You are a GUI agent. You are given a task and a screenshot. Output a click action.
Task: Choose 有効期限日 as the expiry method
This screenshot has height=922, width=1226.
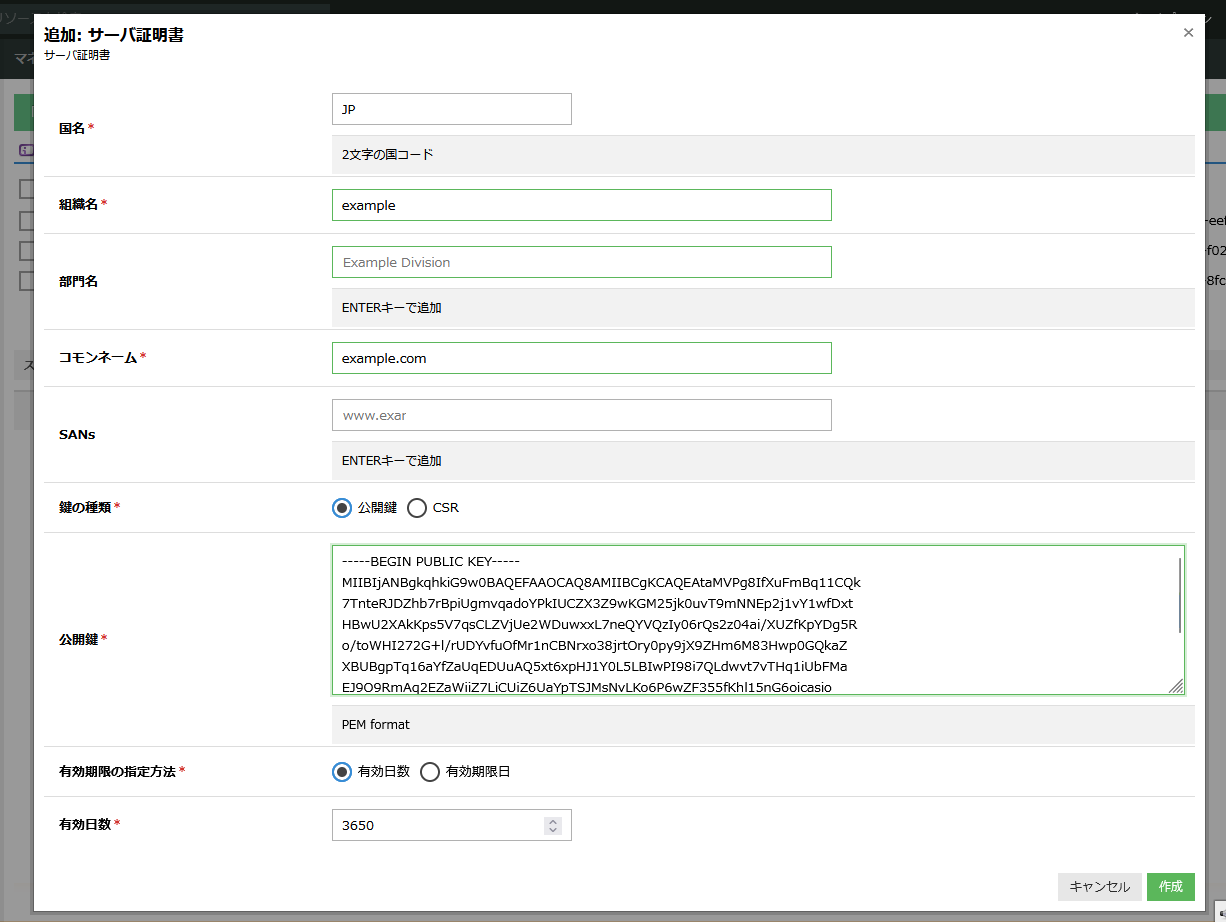[430, 772]
